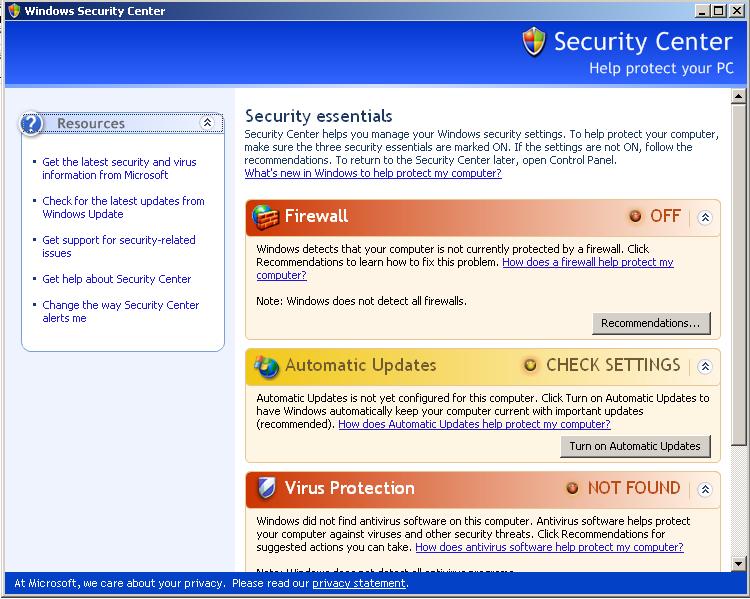Open Get help about Security Center
The width and height of the screenshot is (750, 599).
[117, 279]
